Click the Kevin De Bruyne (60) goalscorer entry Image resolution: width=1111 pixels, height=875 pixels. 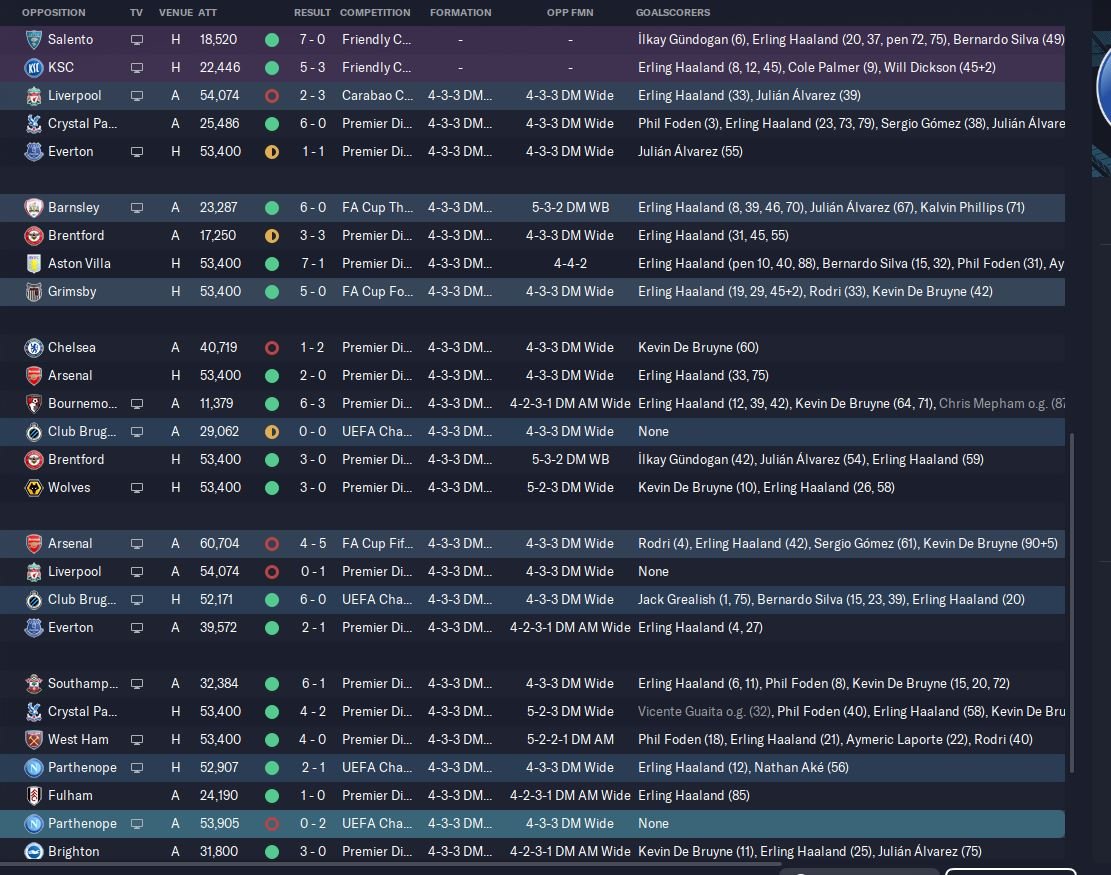[698, 347]
